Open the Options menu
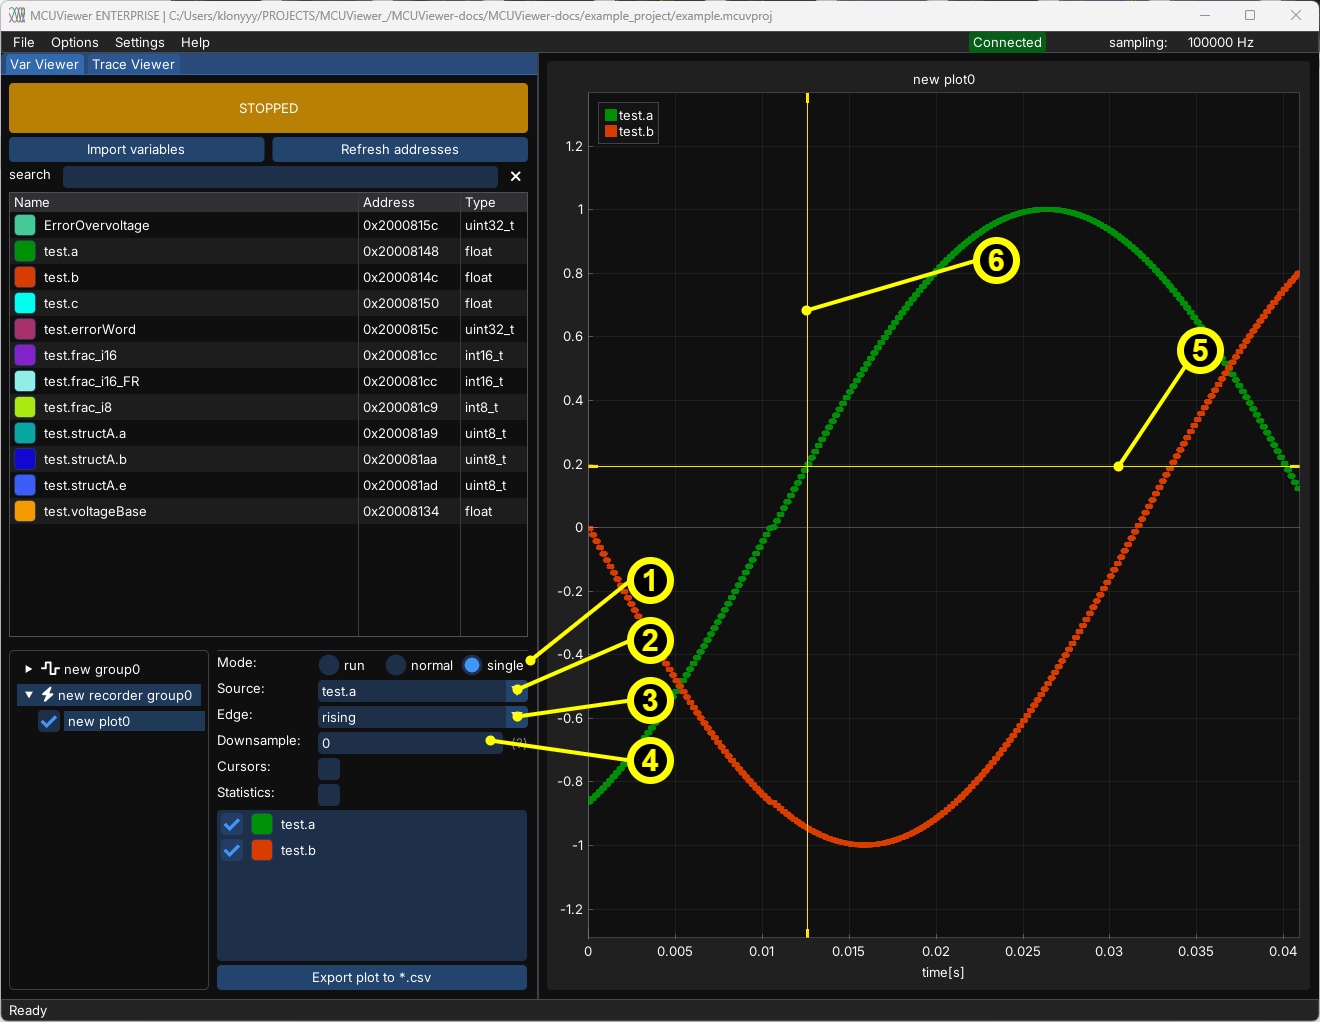 click(x=74, y=43)
